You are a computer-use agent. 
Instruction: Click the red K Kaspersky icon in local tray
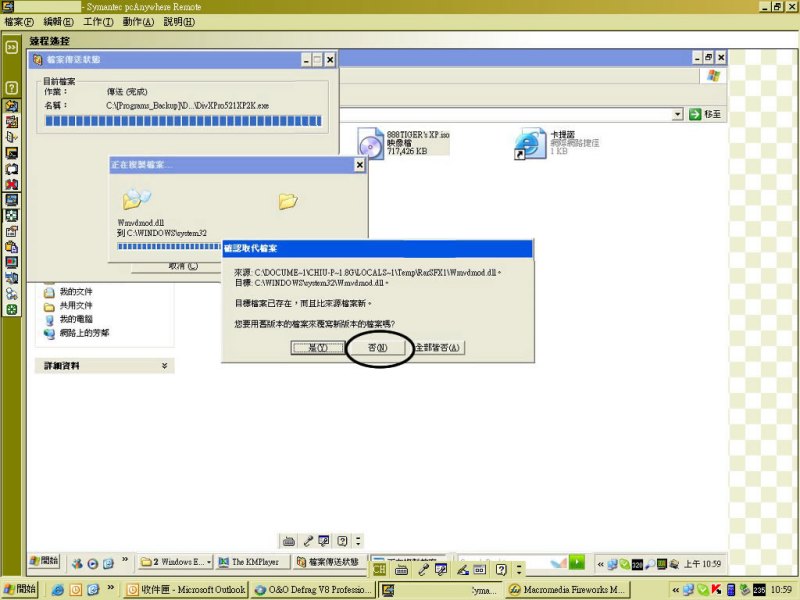[716, 590]
